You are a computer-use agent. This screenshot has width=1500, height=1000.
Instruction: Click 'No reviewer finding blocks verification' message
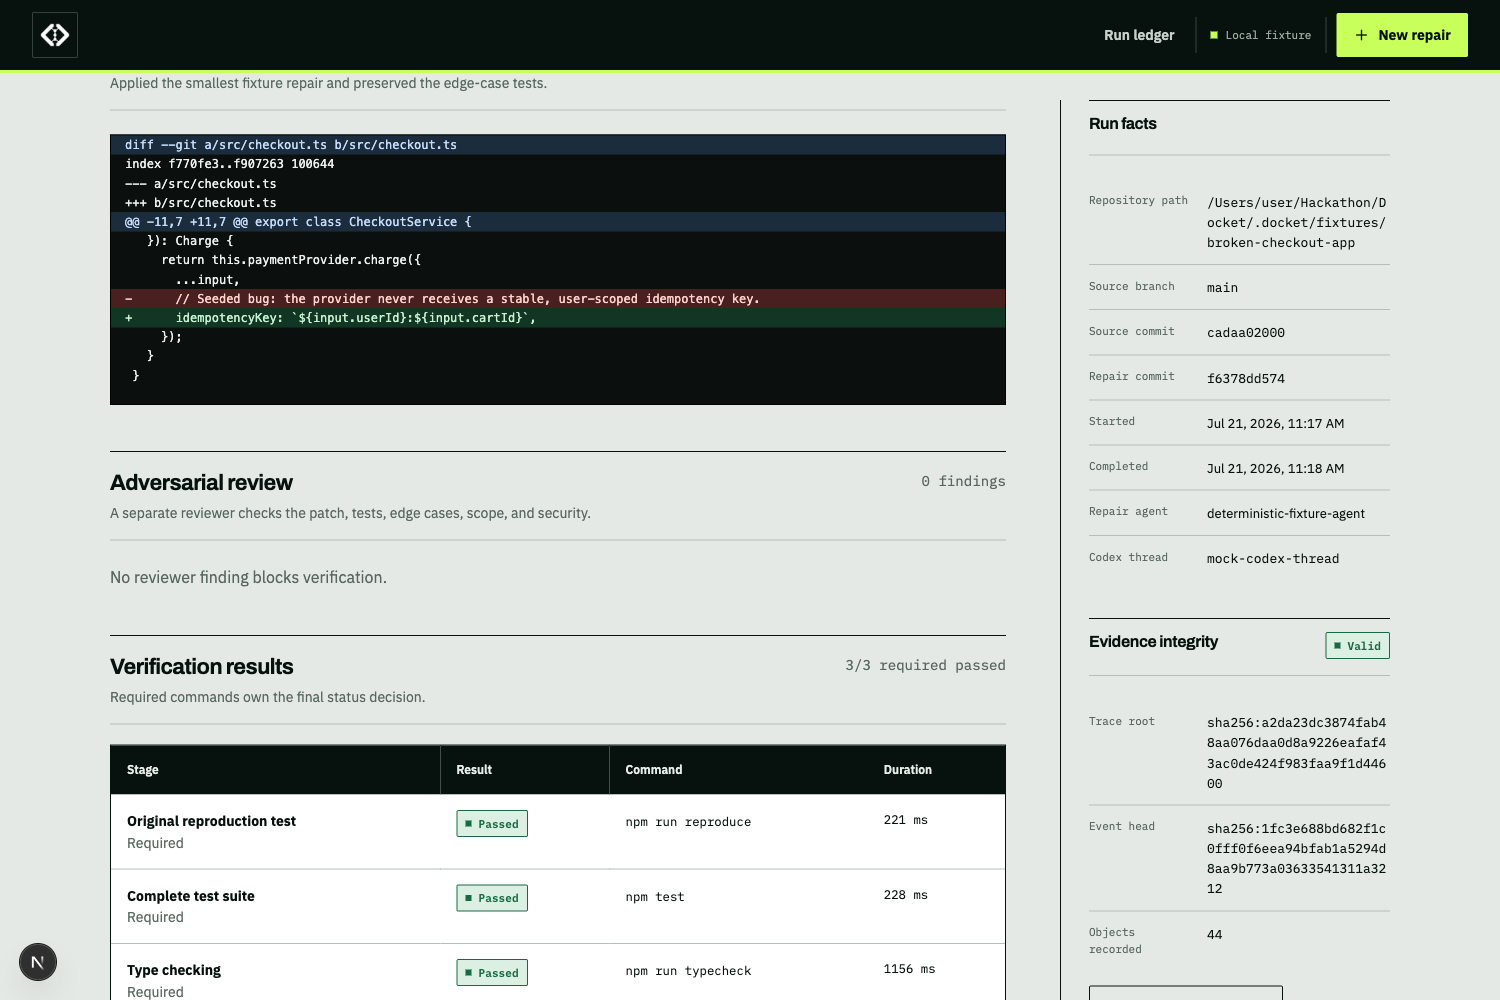(248, 578)
